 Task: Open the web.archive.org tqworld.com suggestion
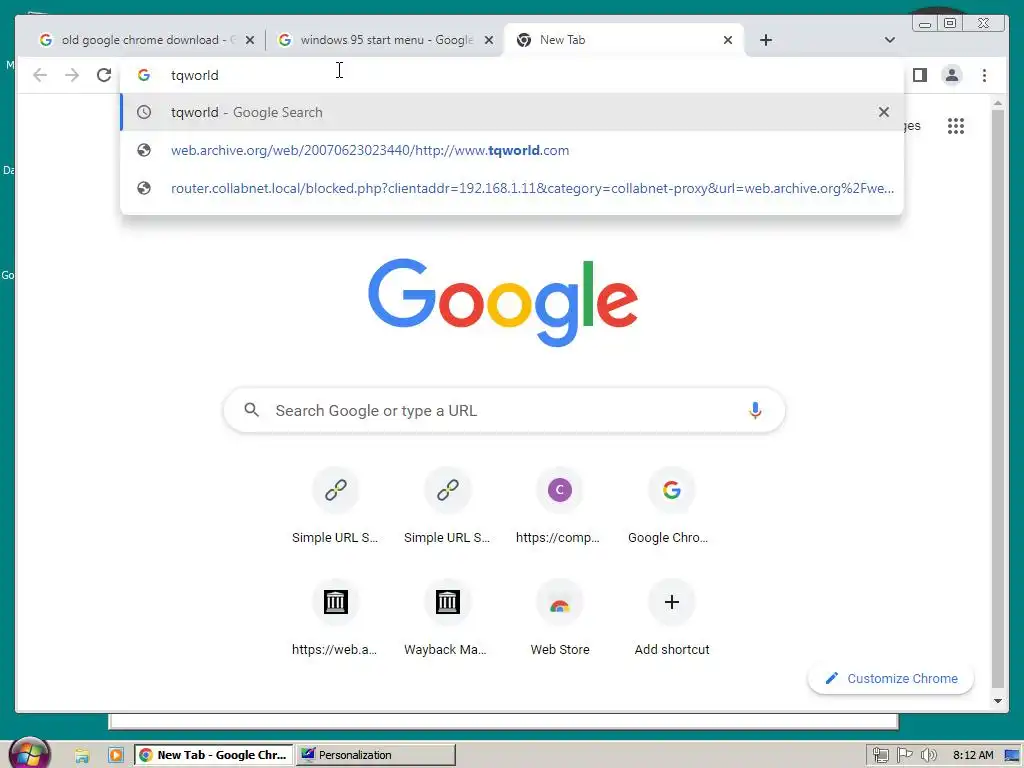(511, 150)
